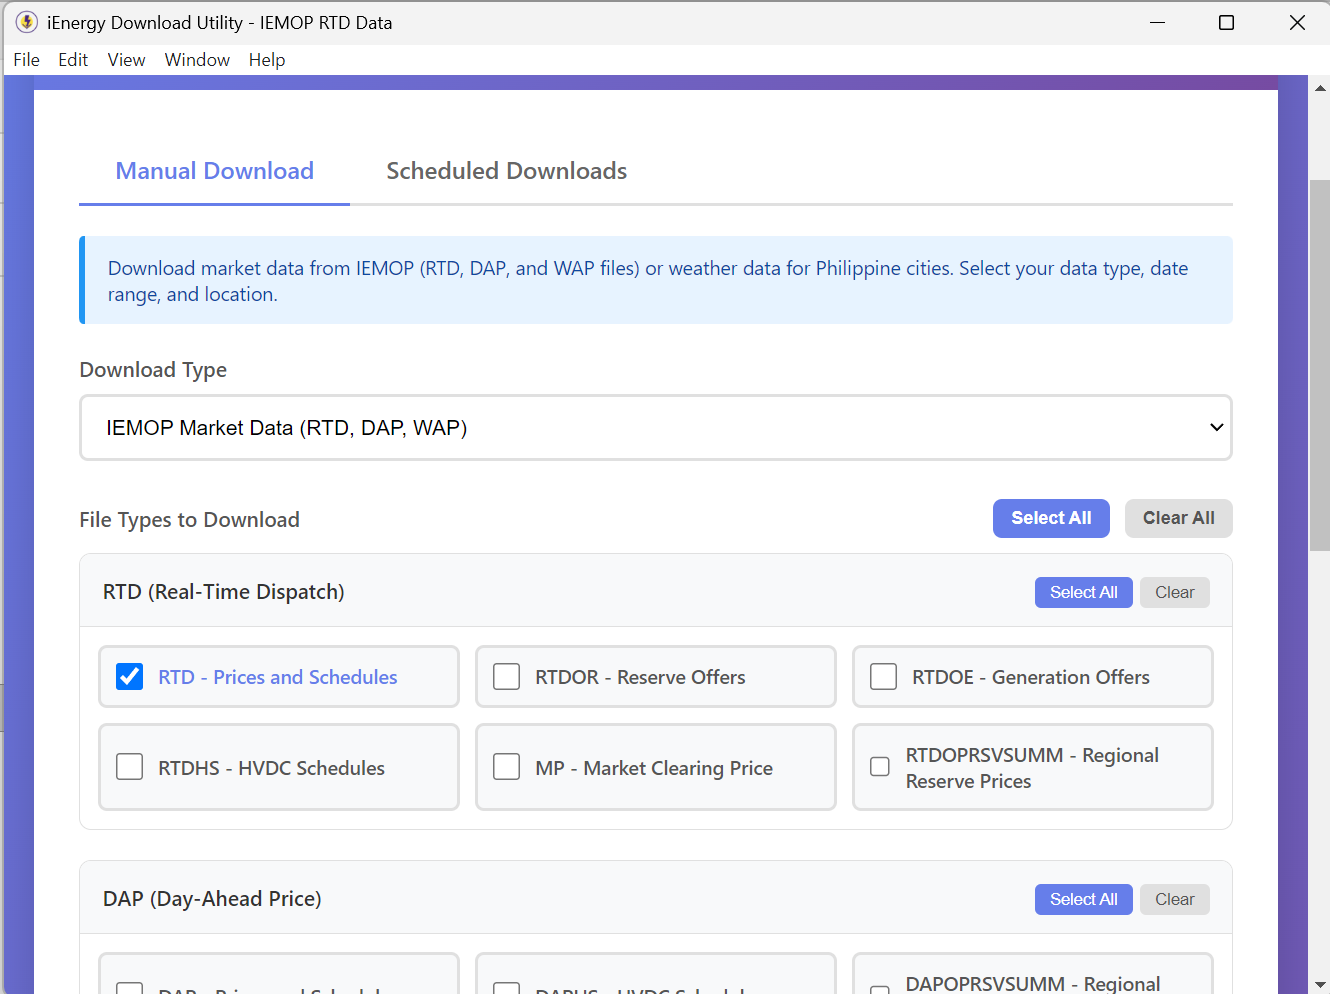Click the vertical scrollbar thumb
Image resolution: width=1330 pixels, height=994 pixels.
(x=1320, y=365)
